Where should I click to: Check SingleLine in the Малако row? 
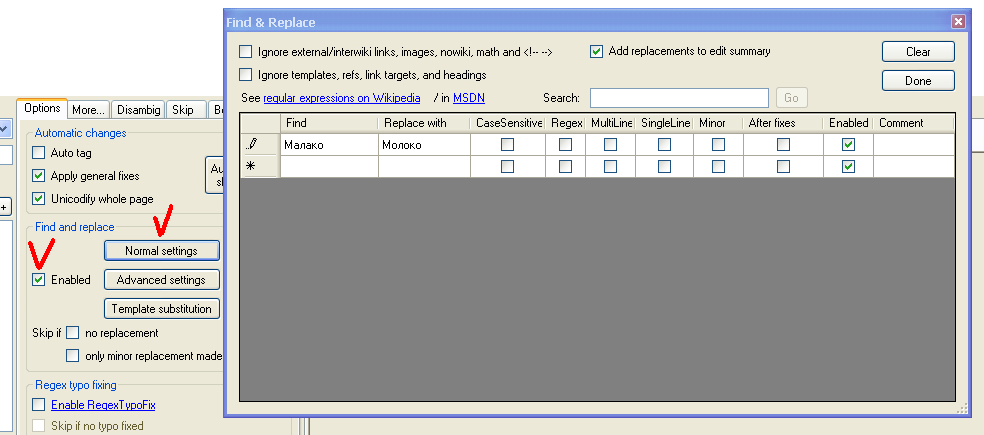click(664, 145)
